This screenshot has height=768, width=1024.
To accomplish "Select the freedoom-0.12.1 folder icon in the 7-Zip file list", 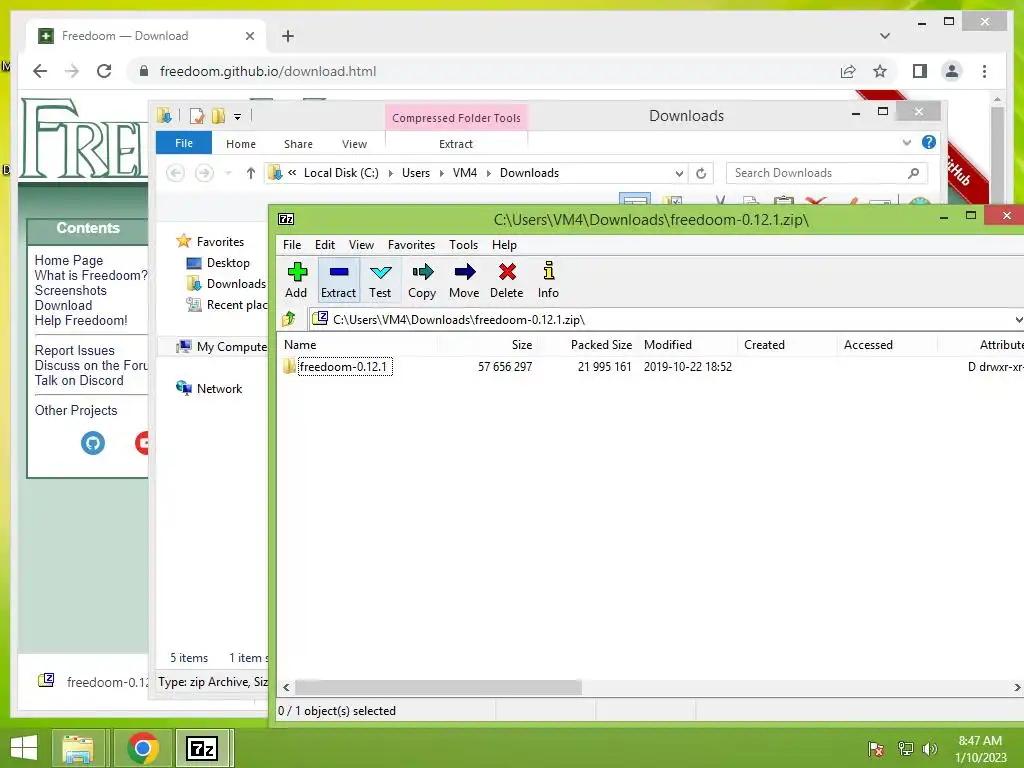I will 289,366.
